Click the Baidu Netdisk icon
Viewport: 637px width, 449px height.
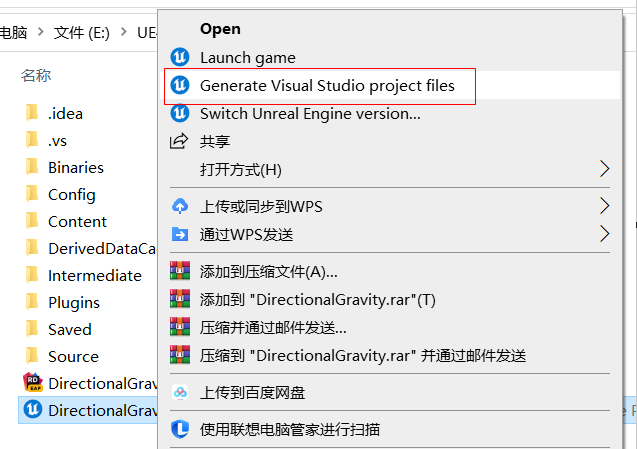(180, 392)
